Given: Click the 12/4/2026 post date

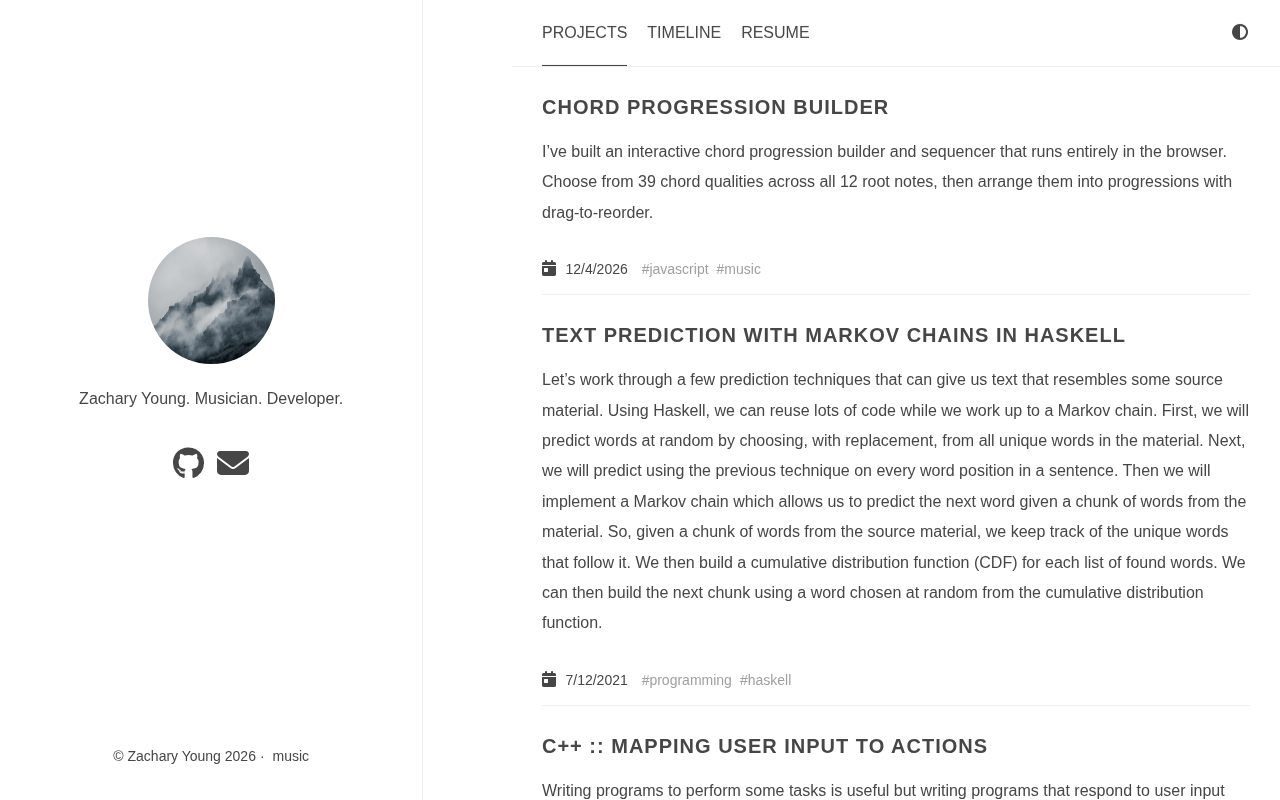Looking at the screenshot, I should [596, 269].
